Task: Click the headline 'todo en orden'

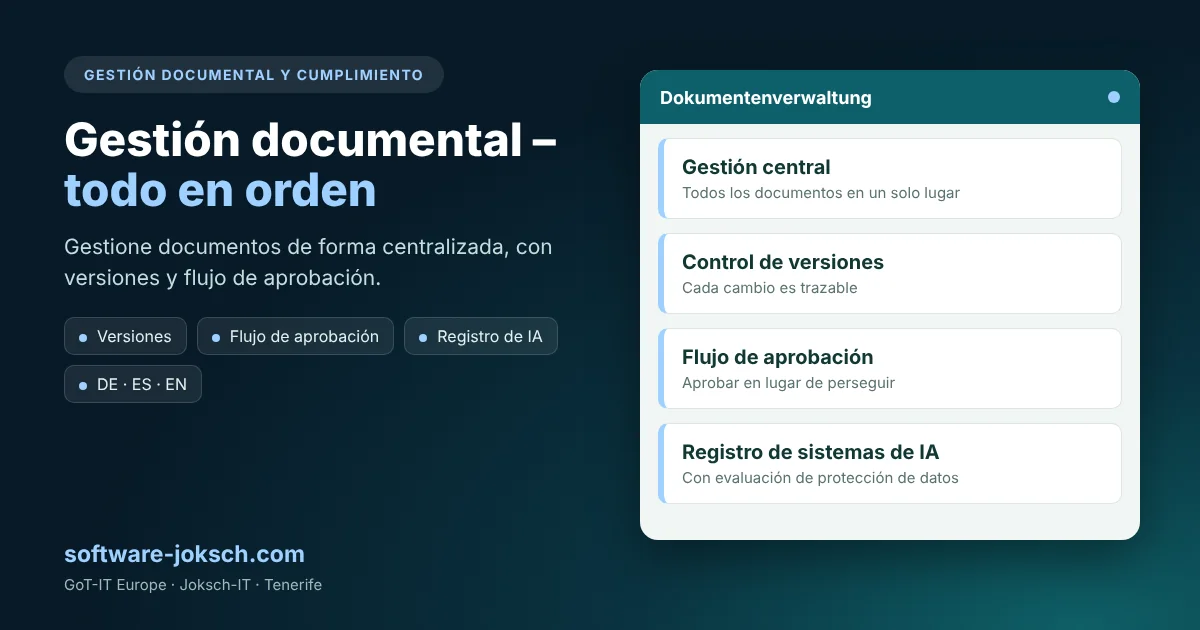Action: [220, 190]
